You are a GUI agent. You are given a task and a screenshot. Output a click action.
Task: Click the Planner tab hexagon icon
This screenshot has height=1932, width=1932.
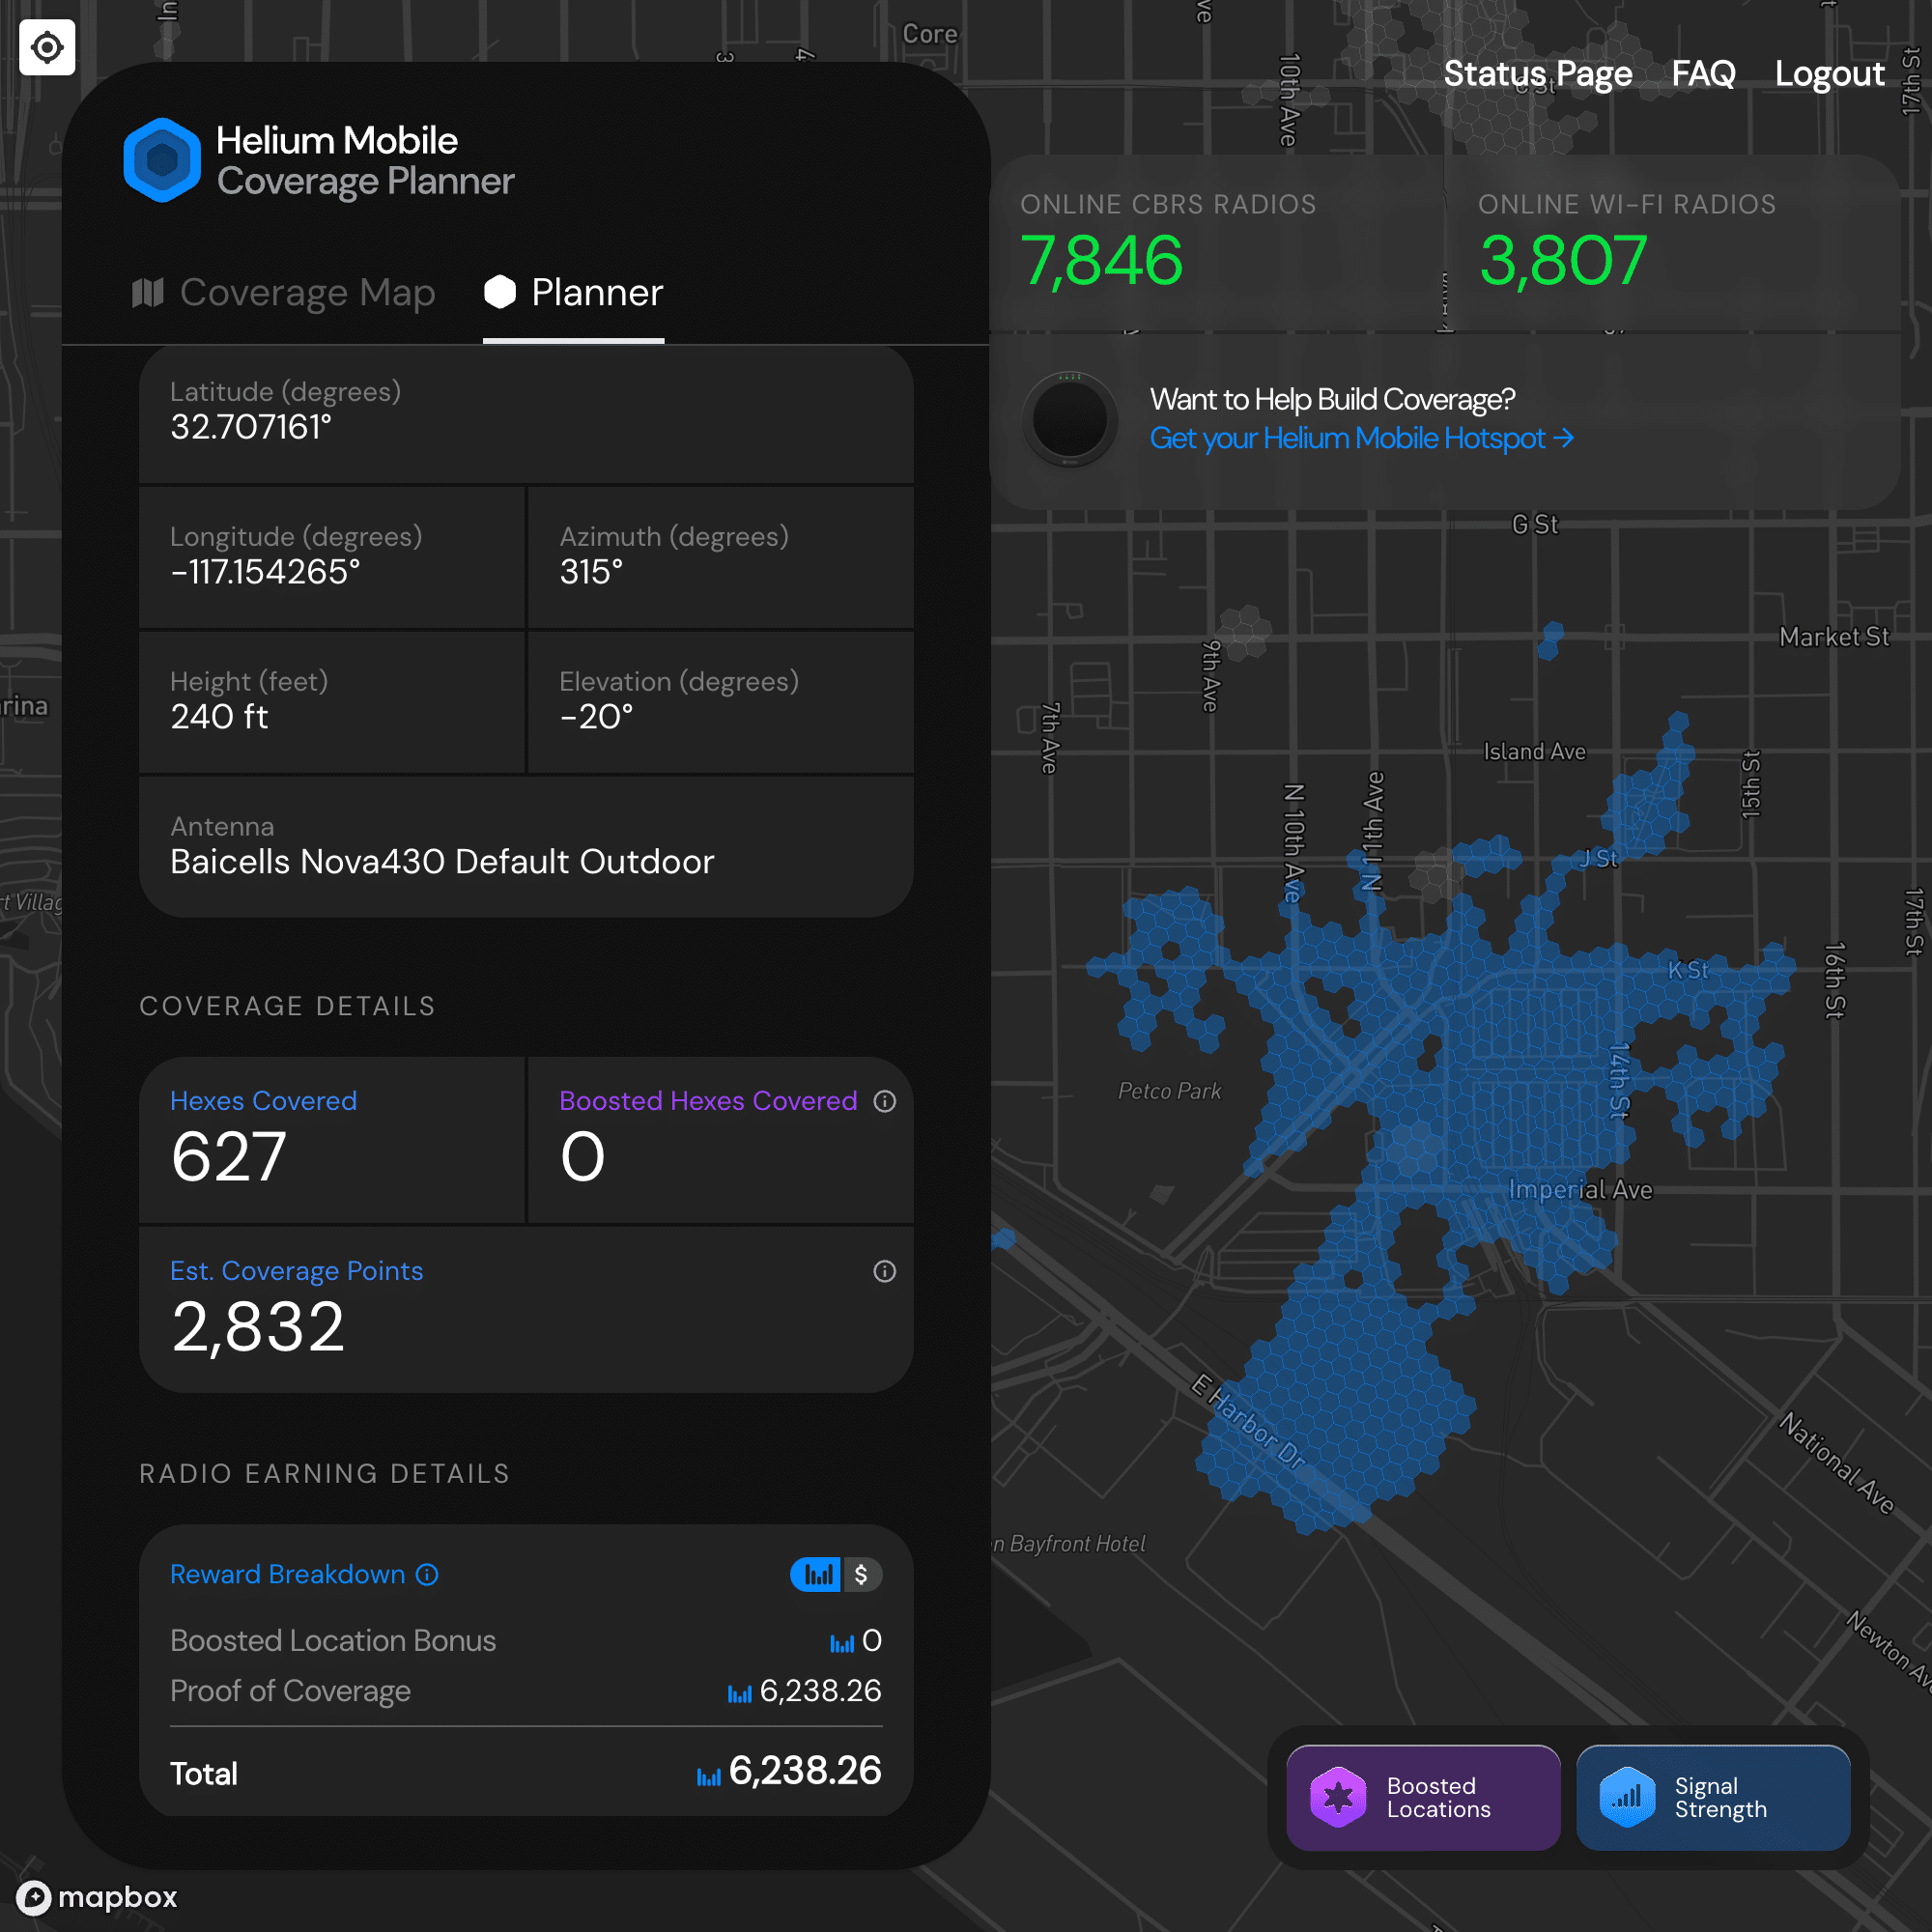tap(499, 292)
